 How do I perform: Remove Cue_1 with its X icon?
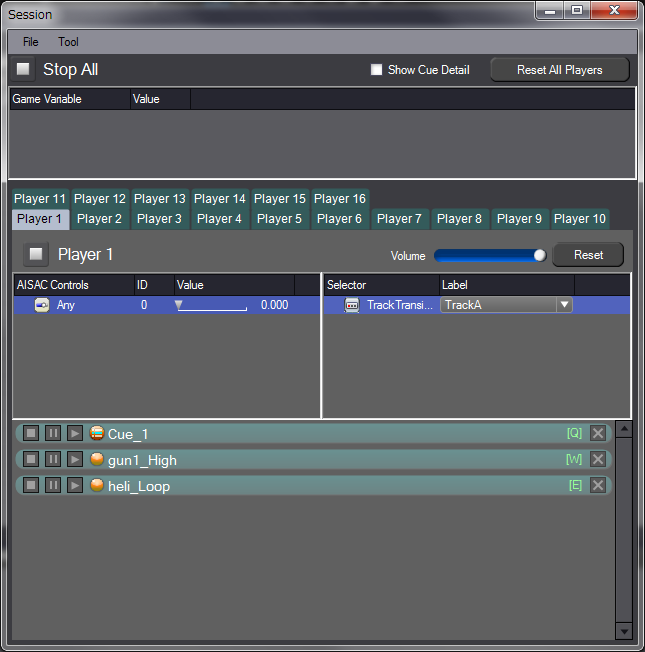coord(598,434)
